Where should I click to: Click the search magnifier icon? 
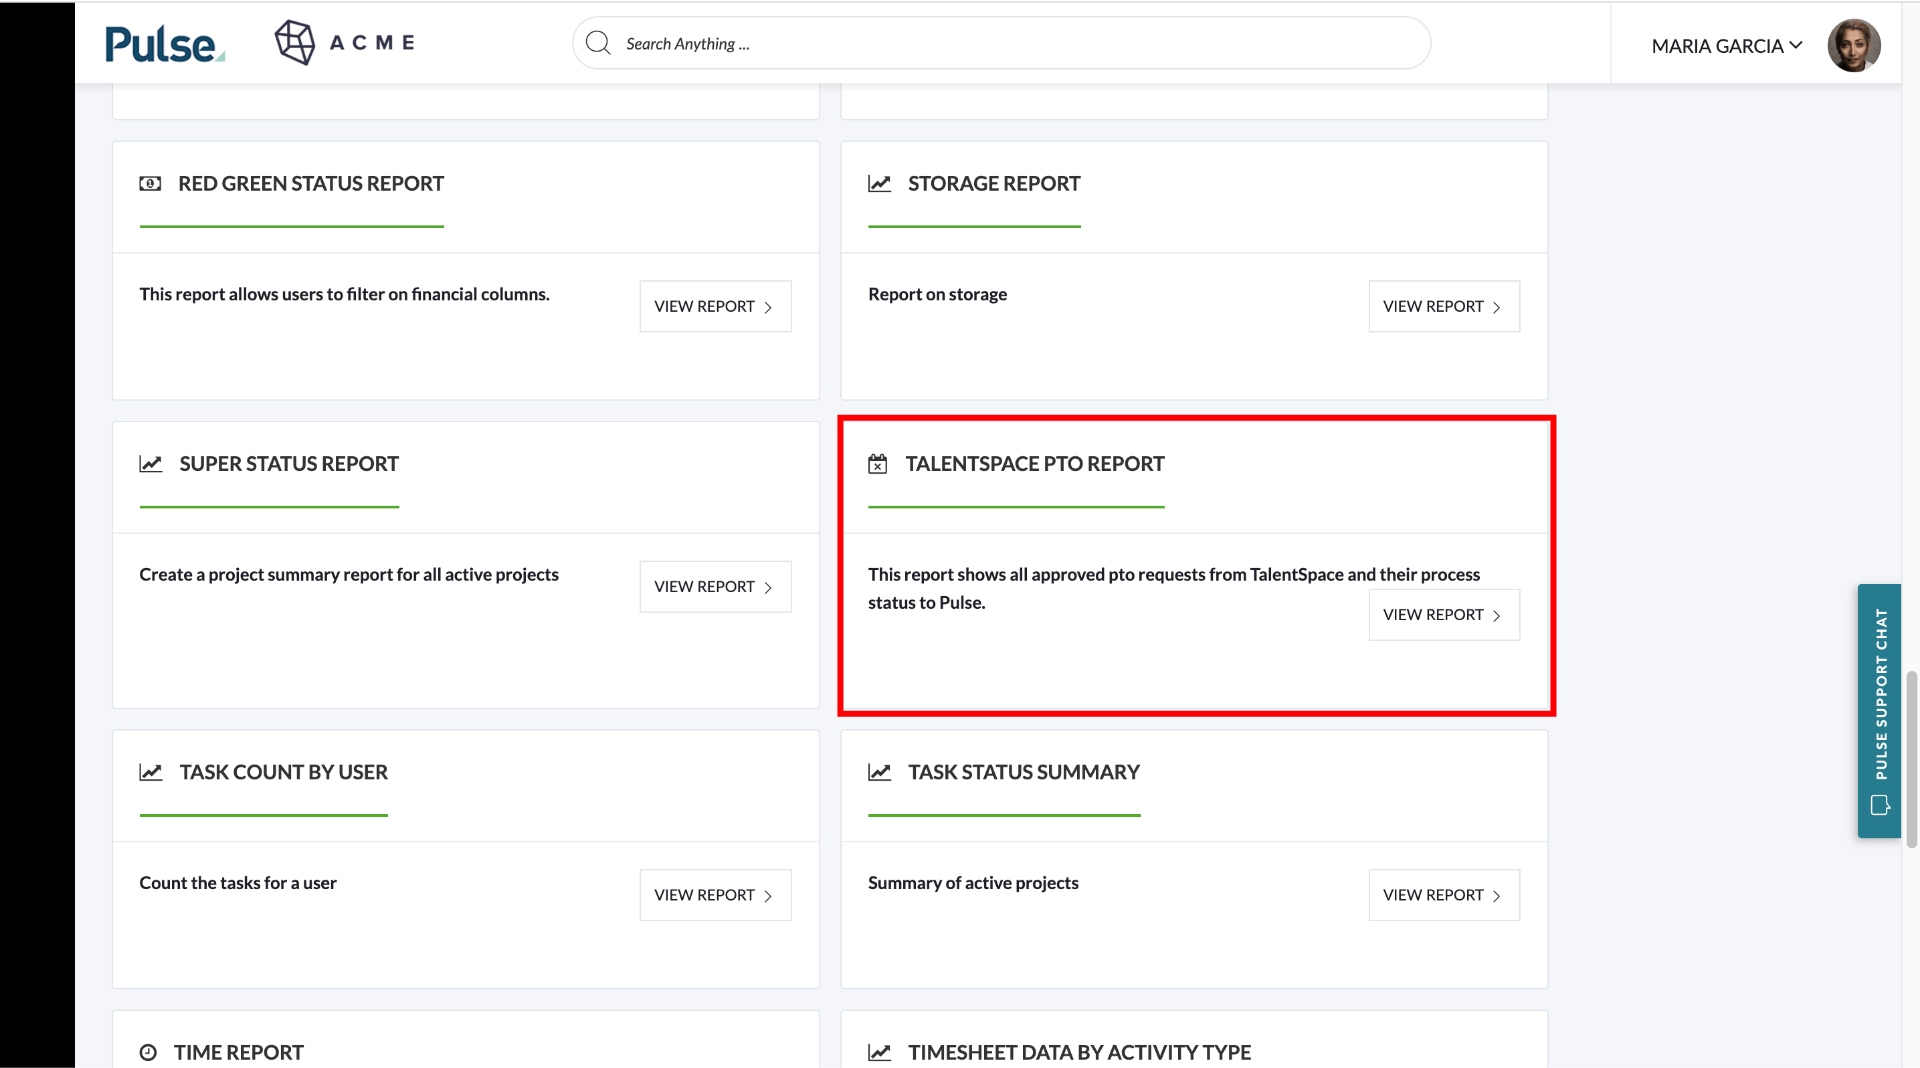tap(598, 43)
